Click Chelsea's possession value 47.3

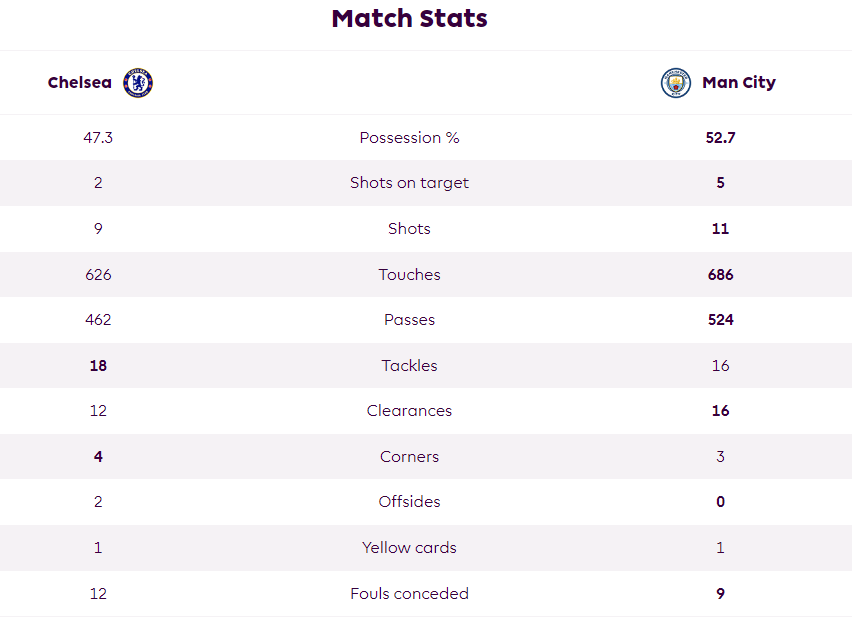point(98,138)
